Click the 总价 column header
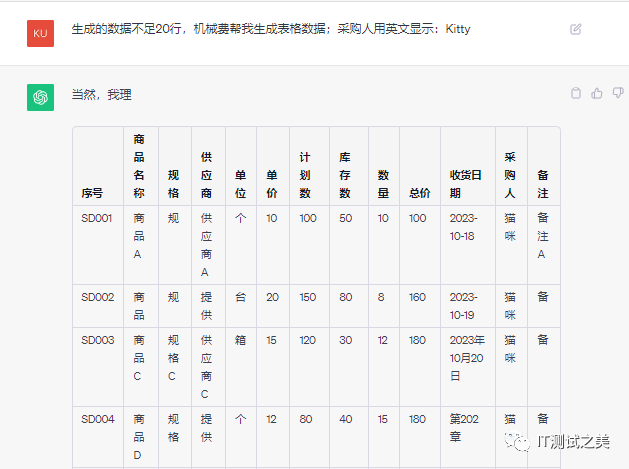Viewport: 629px width, 469px height. click(418, 193)
